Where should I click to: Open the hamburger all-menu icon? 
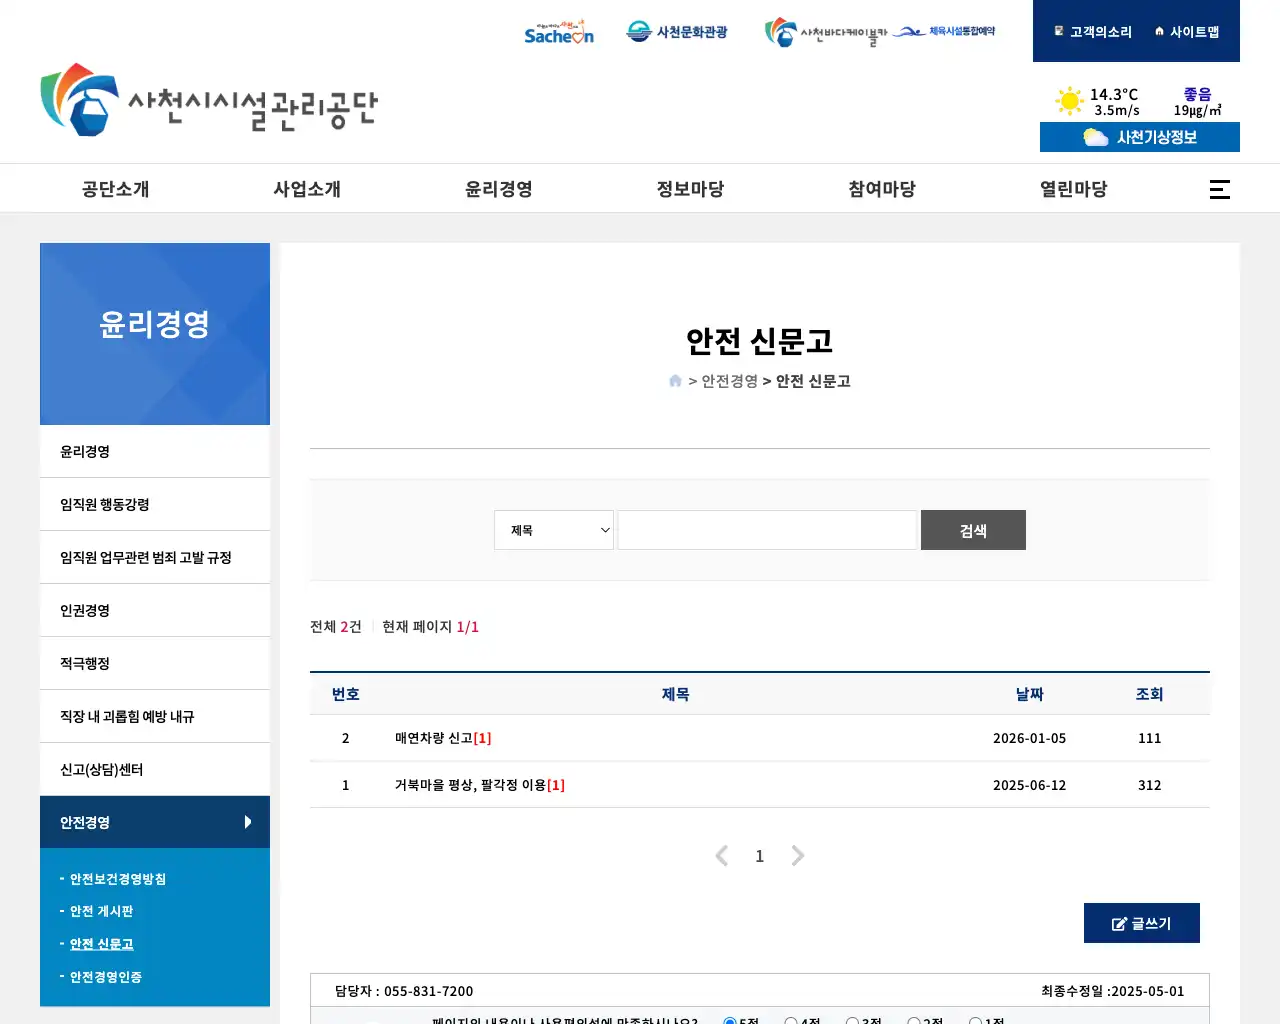[1220, 189]
